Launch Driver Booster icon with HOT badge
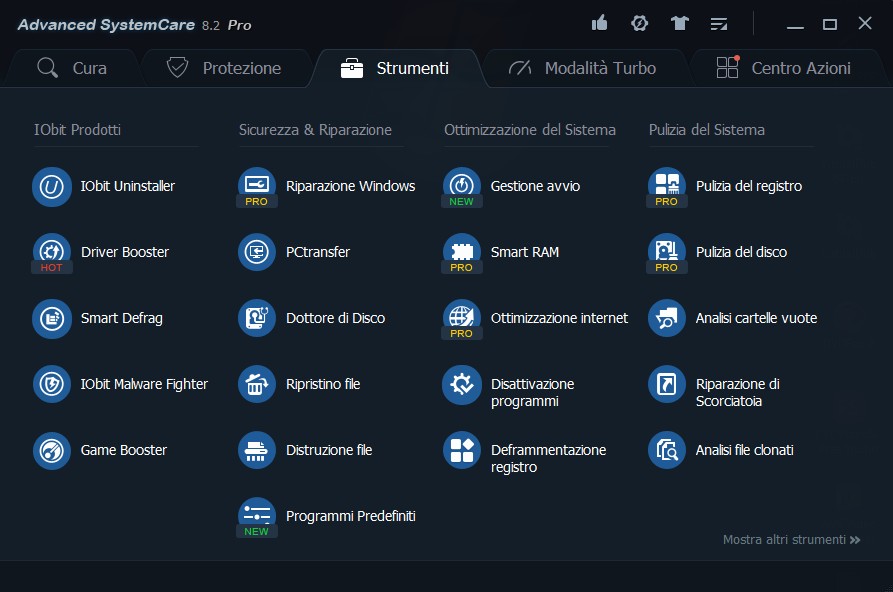Image resolution: width=893 pixels, height=592 pixels. [52, 252]
